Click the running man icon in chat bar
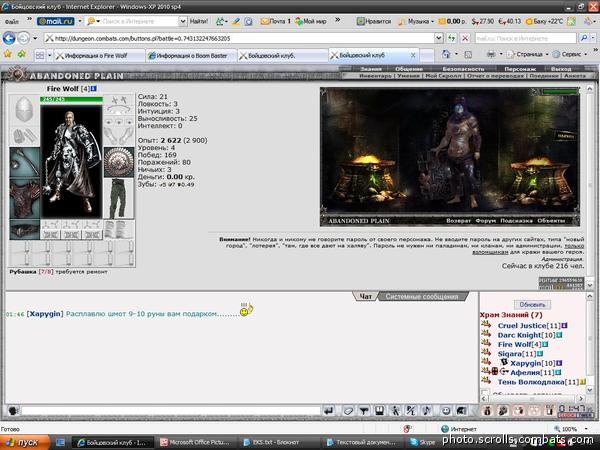 pos(395,411)
